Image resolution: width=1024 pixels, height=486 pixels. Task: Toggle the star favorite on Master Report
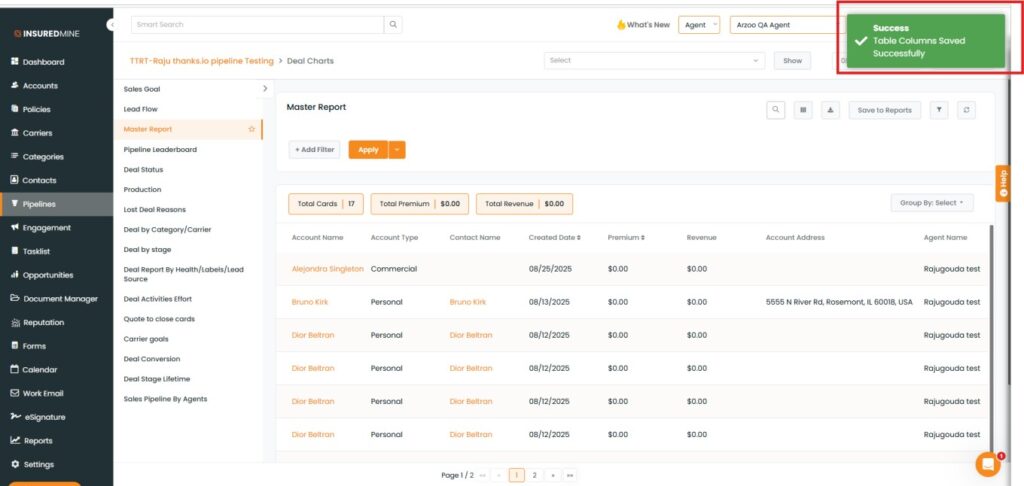(251, 129)
